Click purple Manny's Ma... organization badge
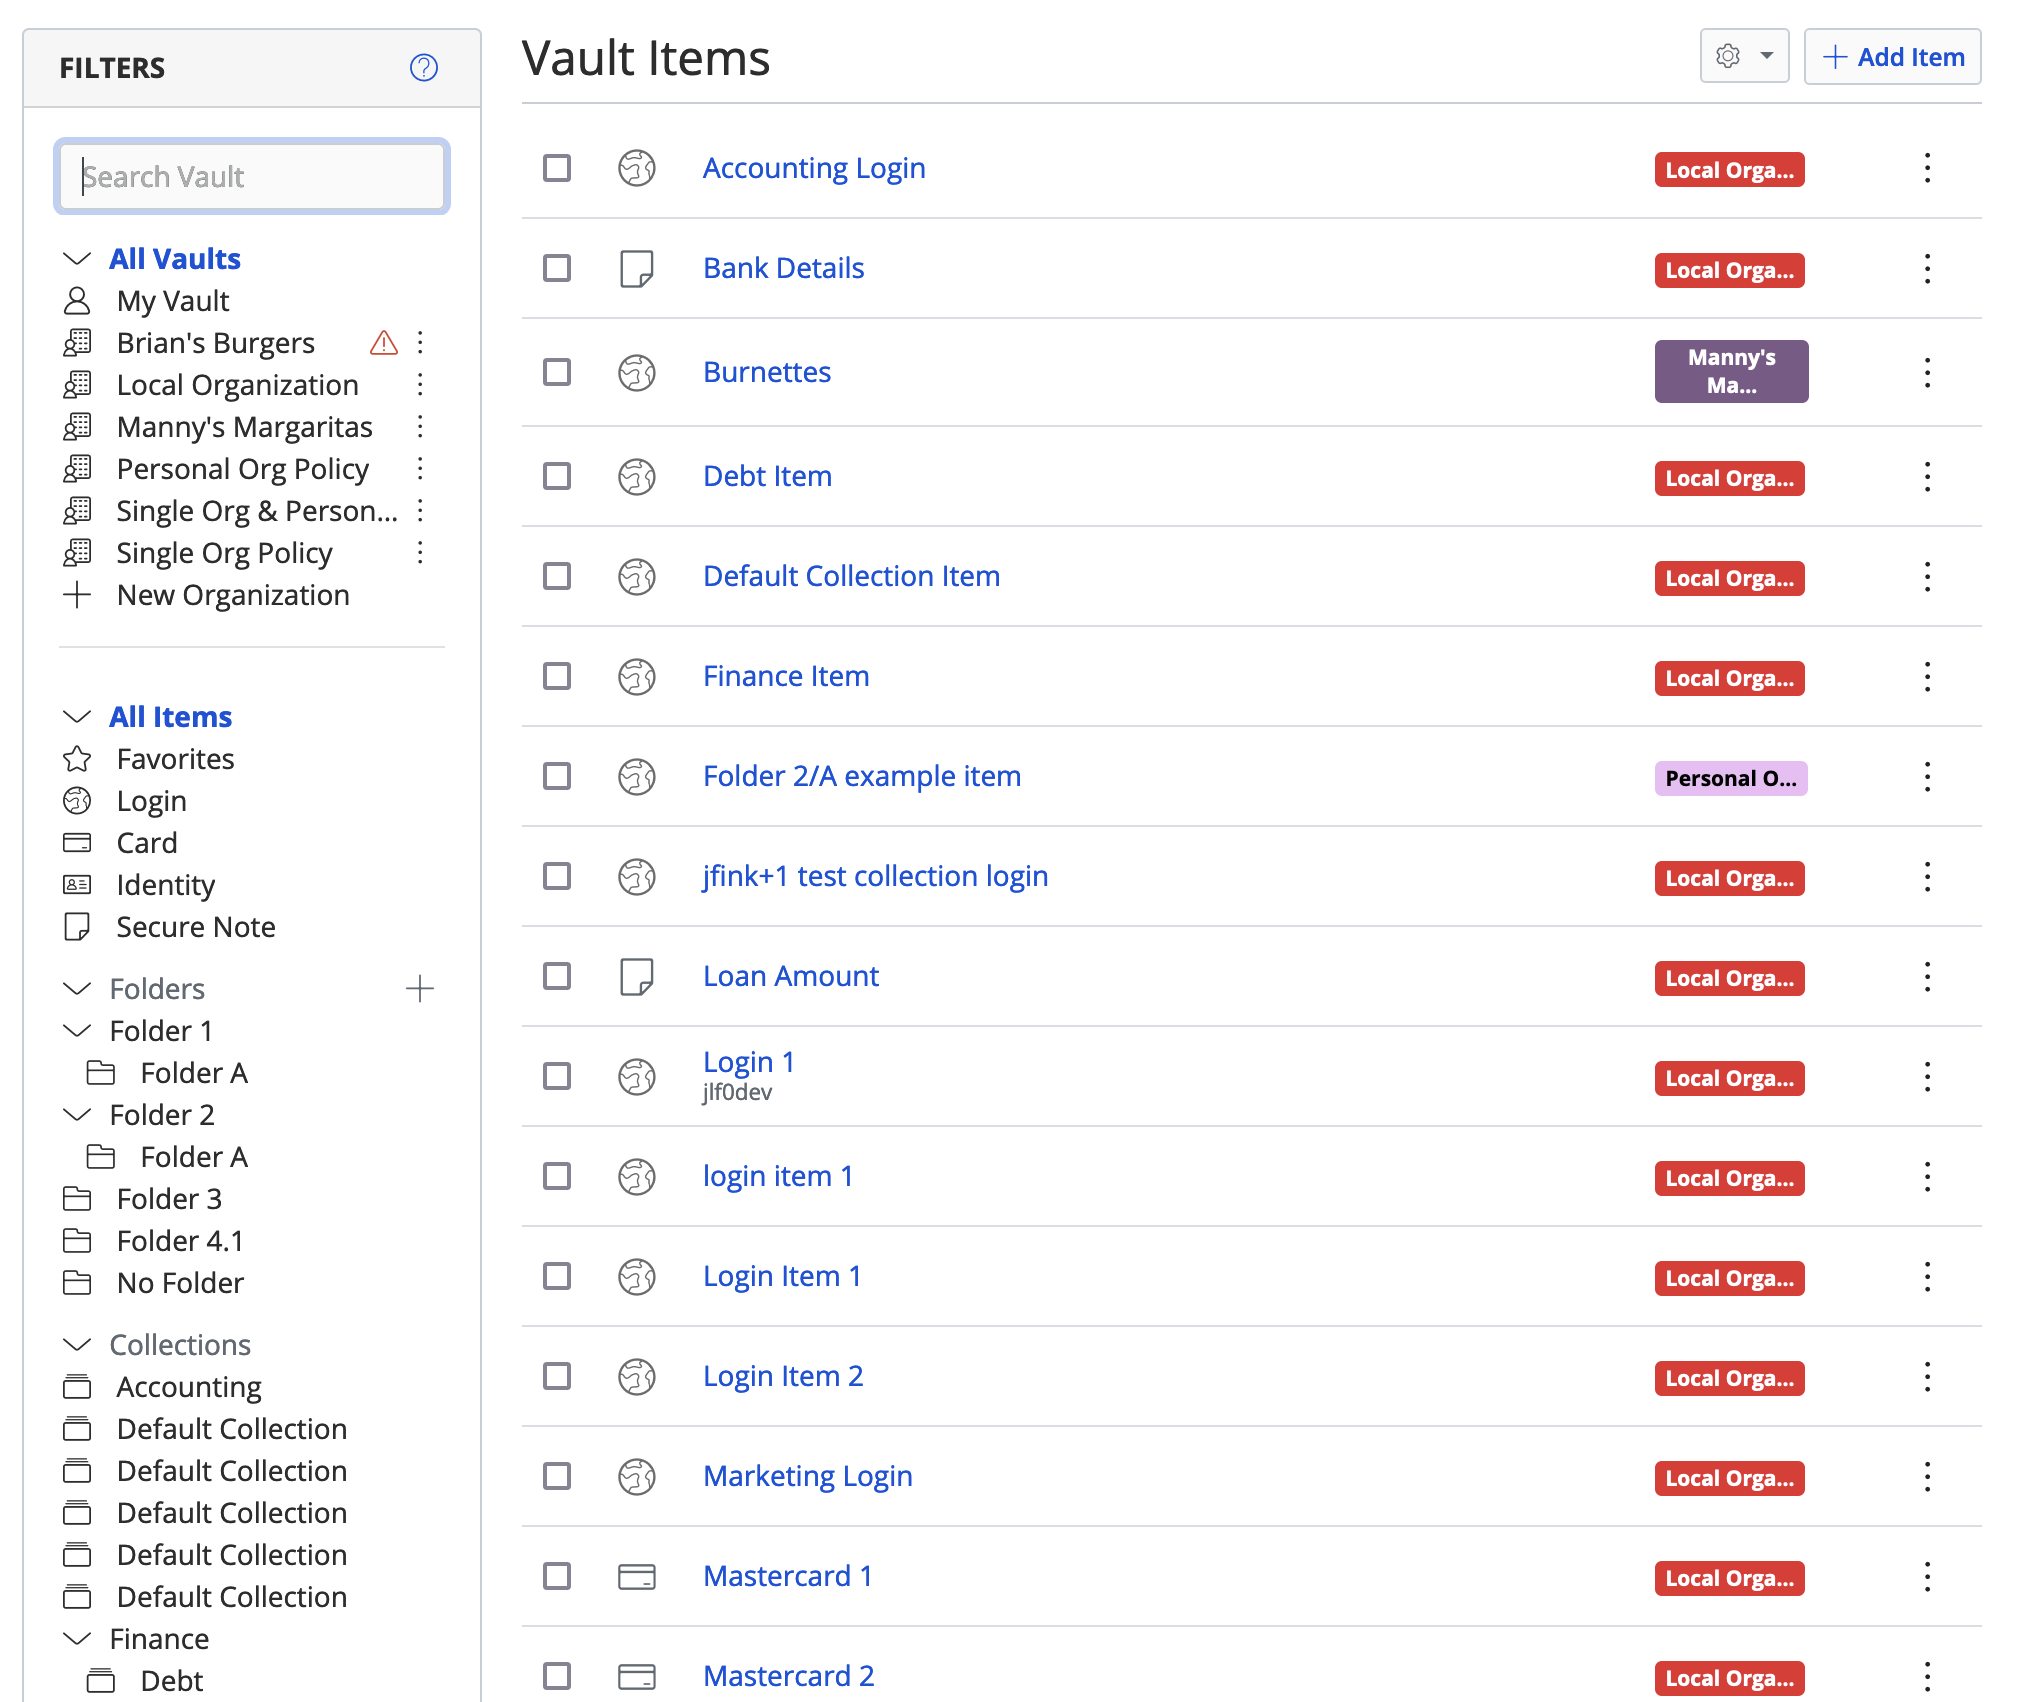 pos(1731,372)
